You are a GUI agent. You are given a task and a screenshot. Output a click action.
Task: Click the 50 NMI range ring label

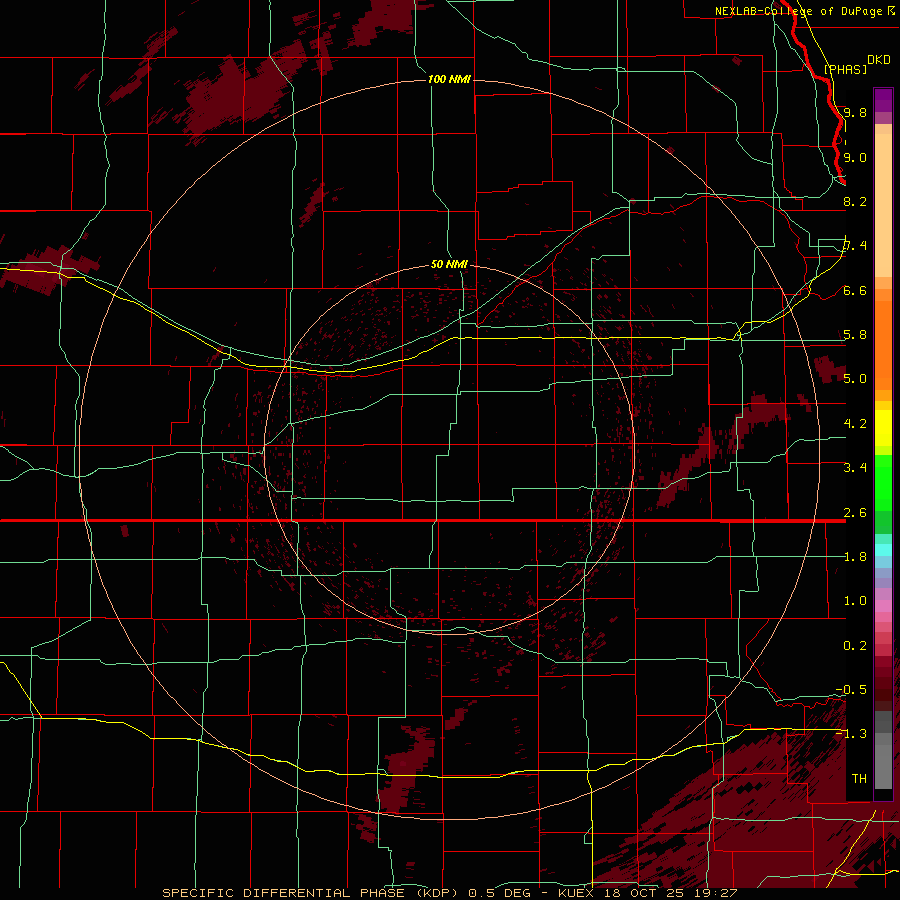click(x=449, y=264)
